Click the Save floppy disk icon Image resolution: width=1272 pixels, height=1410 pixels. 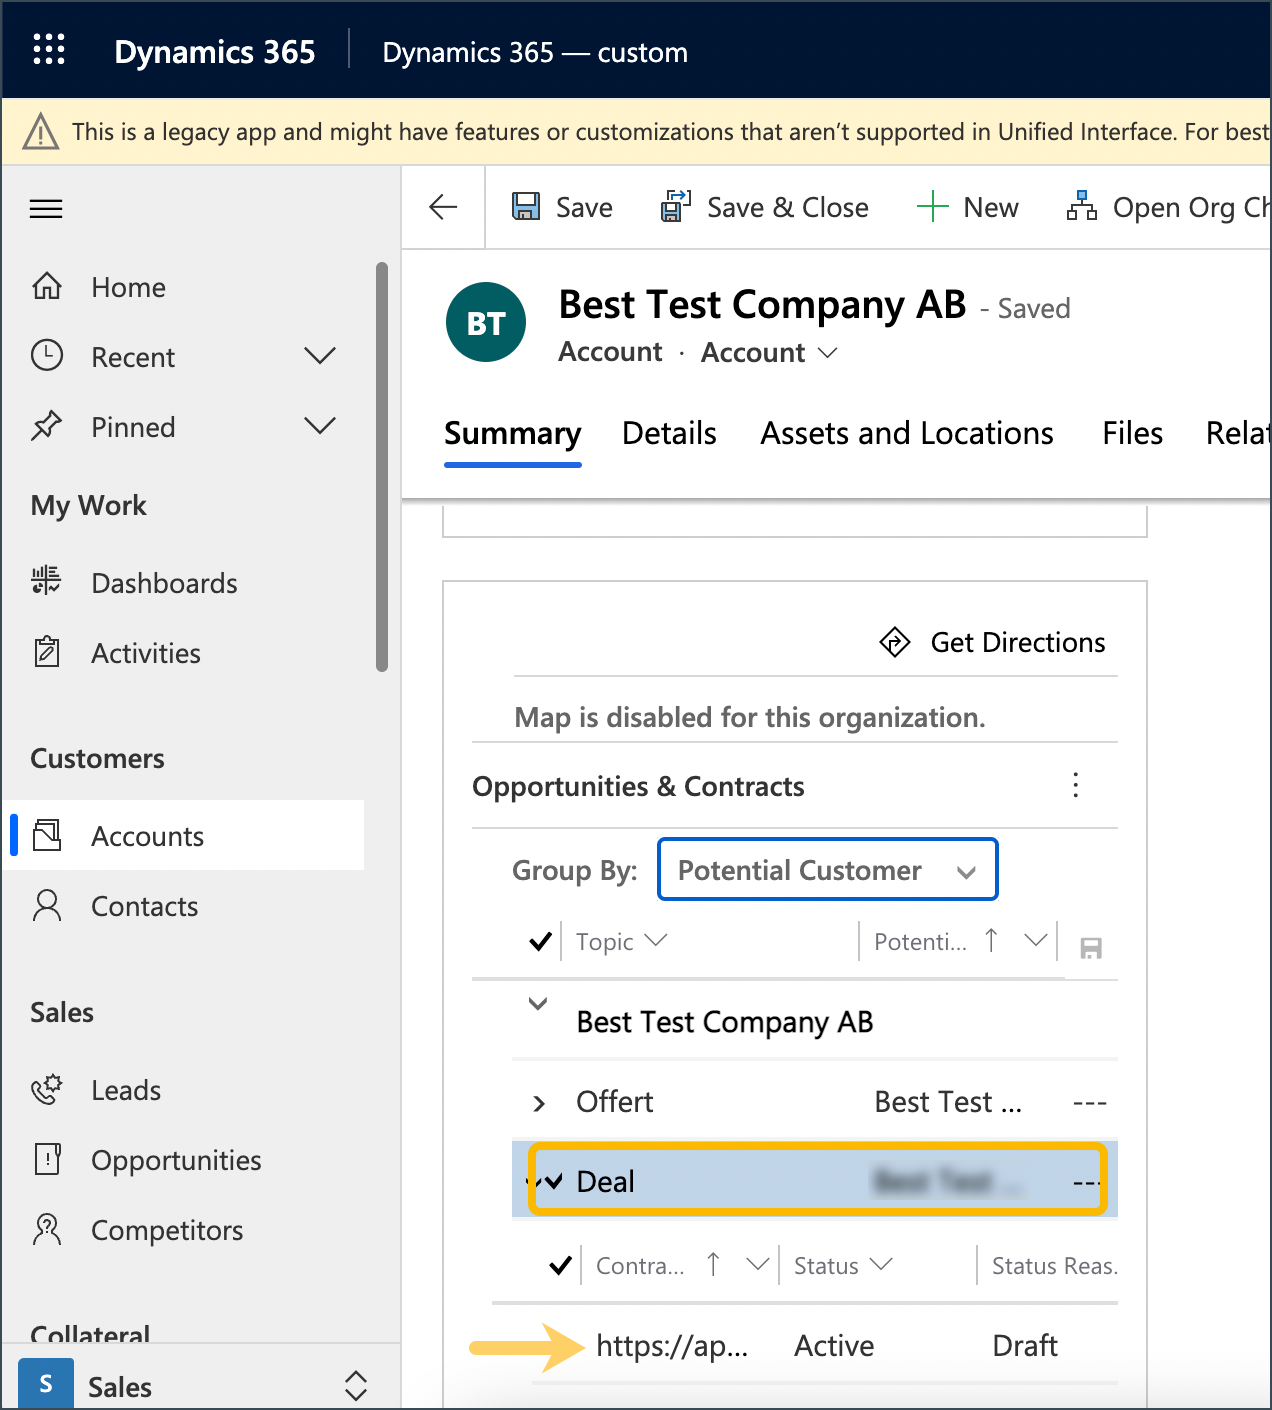(x=526, y=206)
